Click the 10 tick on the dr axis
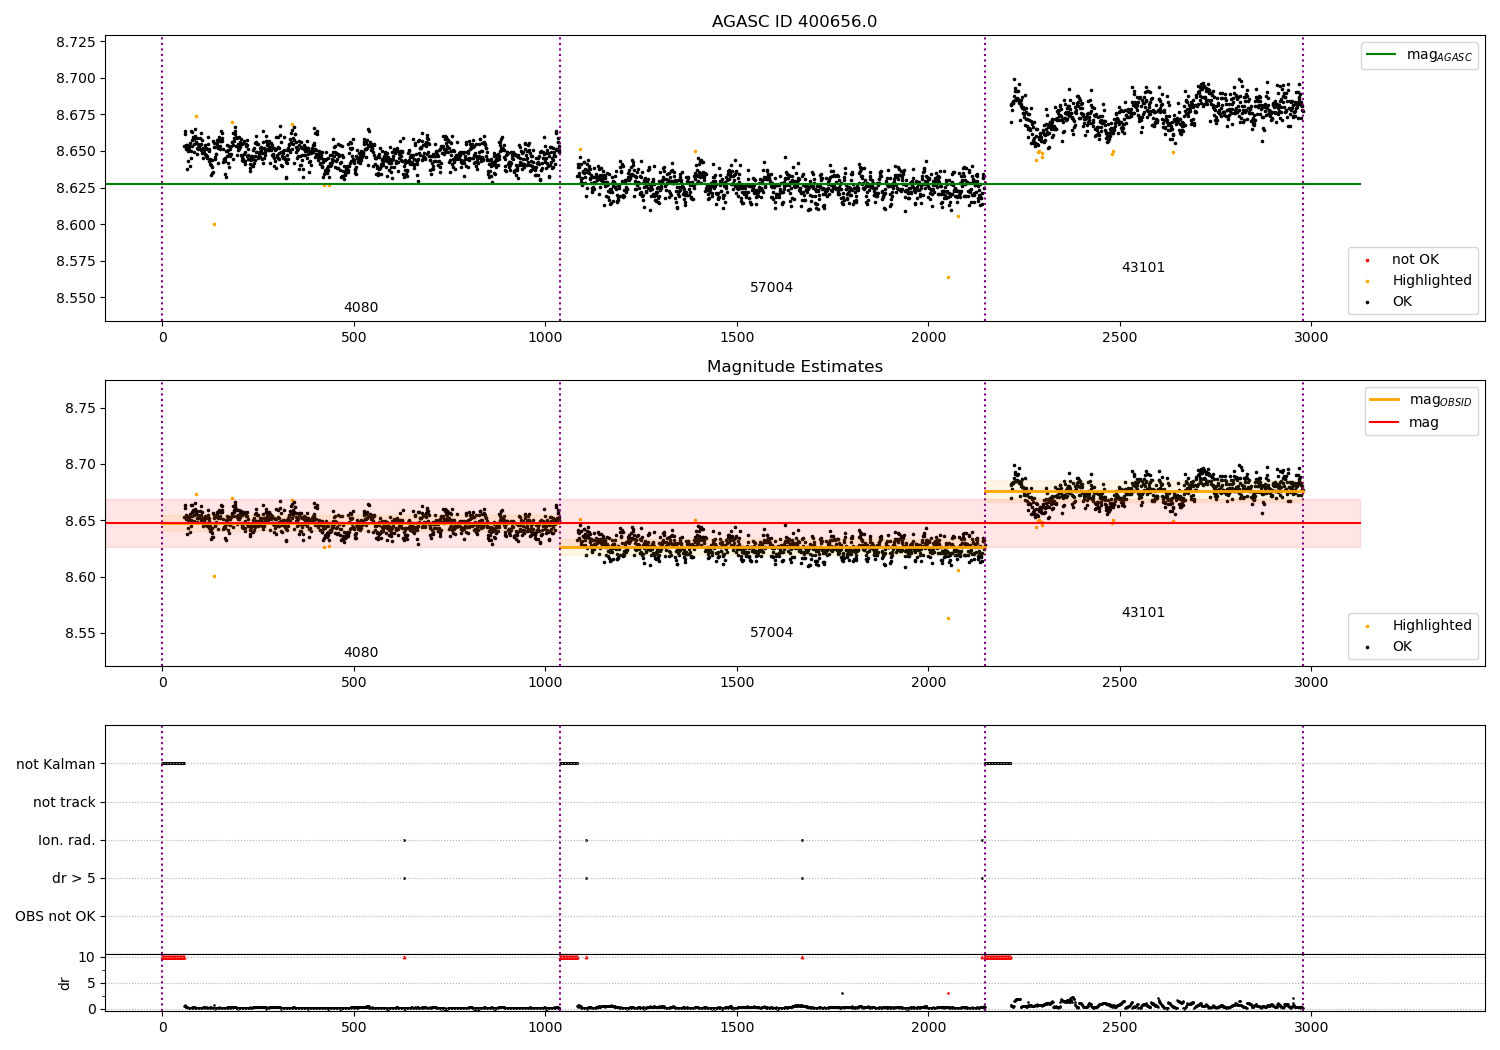1500x1050 pixels. (x=87, y=958)
